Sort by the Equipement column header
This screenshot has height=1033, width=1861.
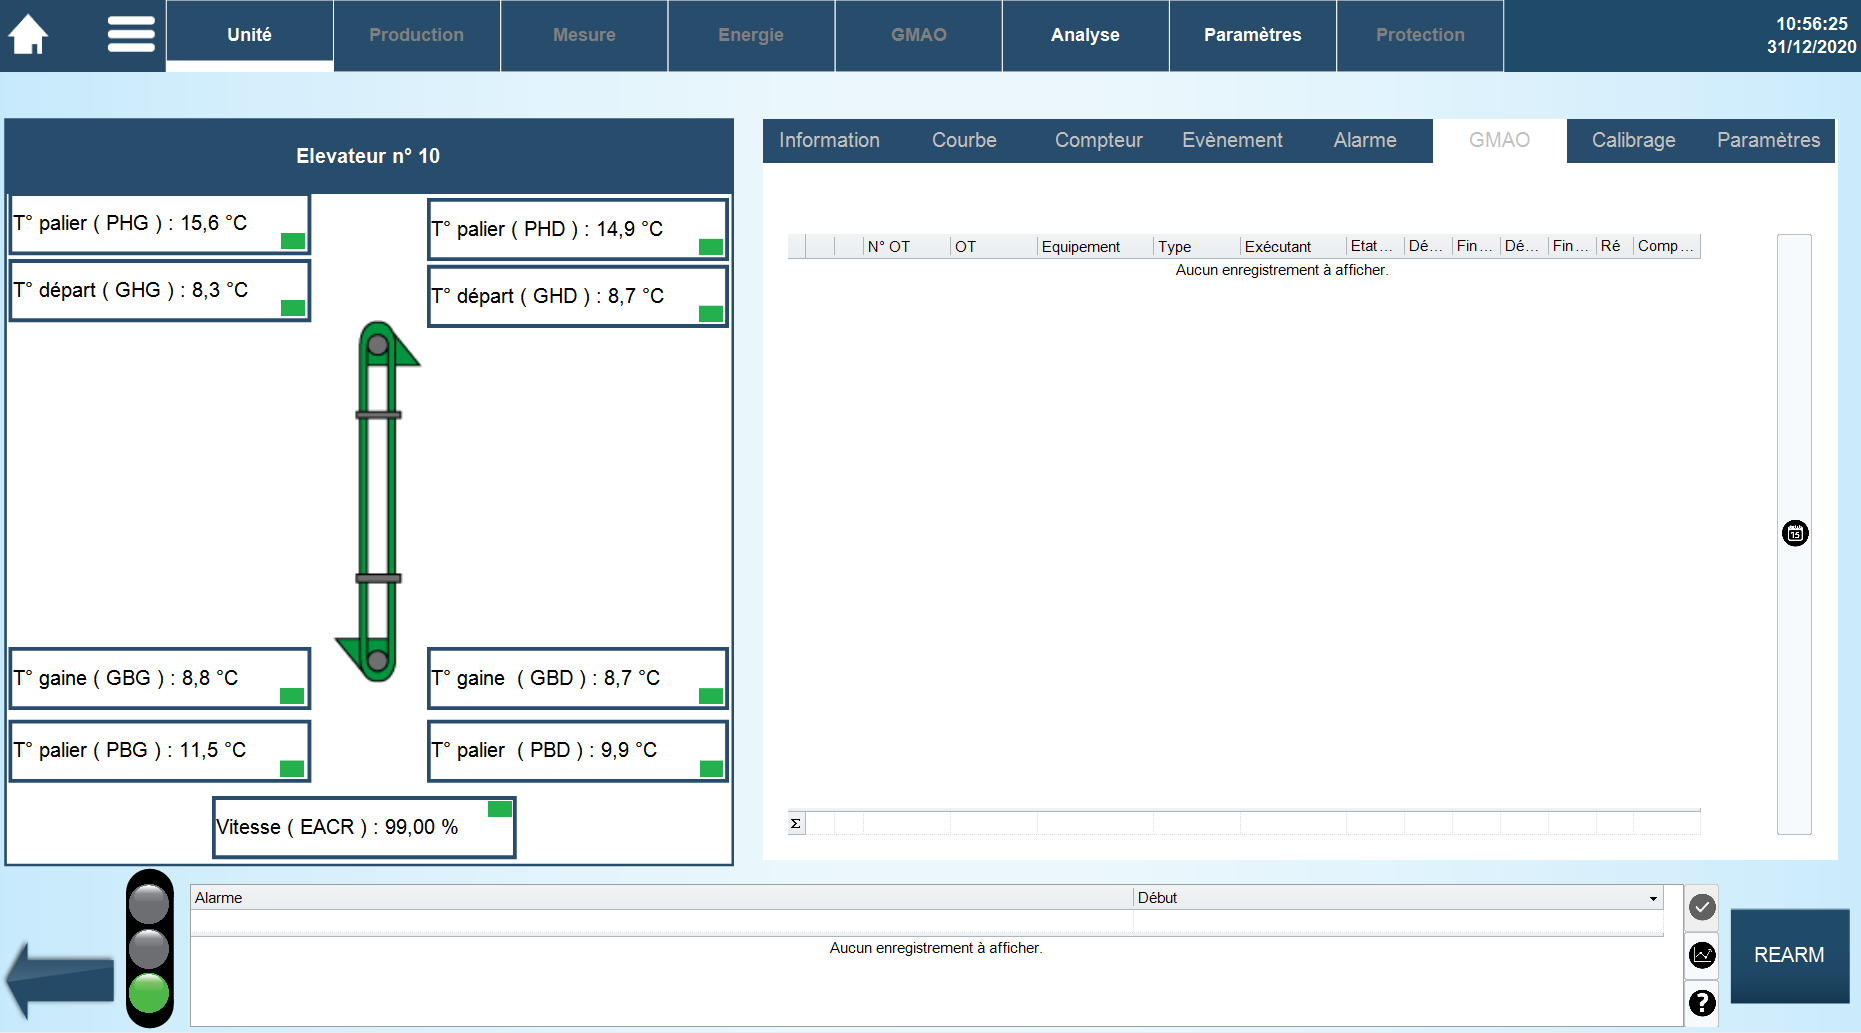click(1080, 247)
